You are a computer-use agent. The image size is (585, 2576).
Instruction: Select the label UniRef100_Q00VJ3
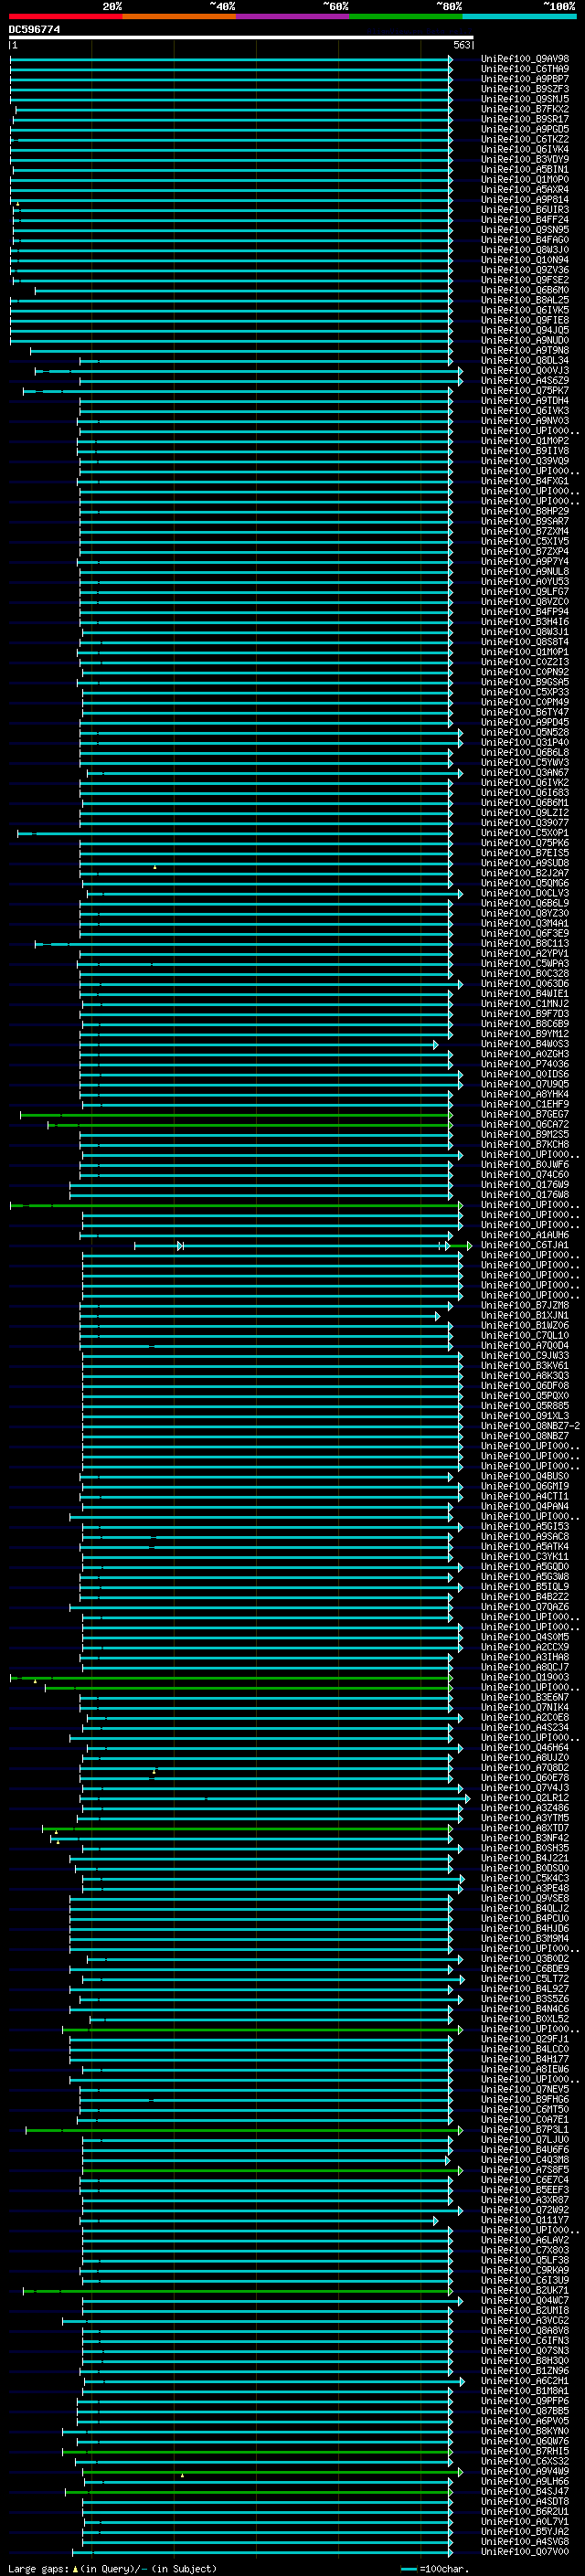[525, 371]
